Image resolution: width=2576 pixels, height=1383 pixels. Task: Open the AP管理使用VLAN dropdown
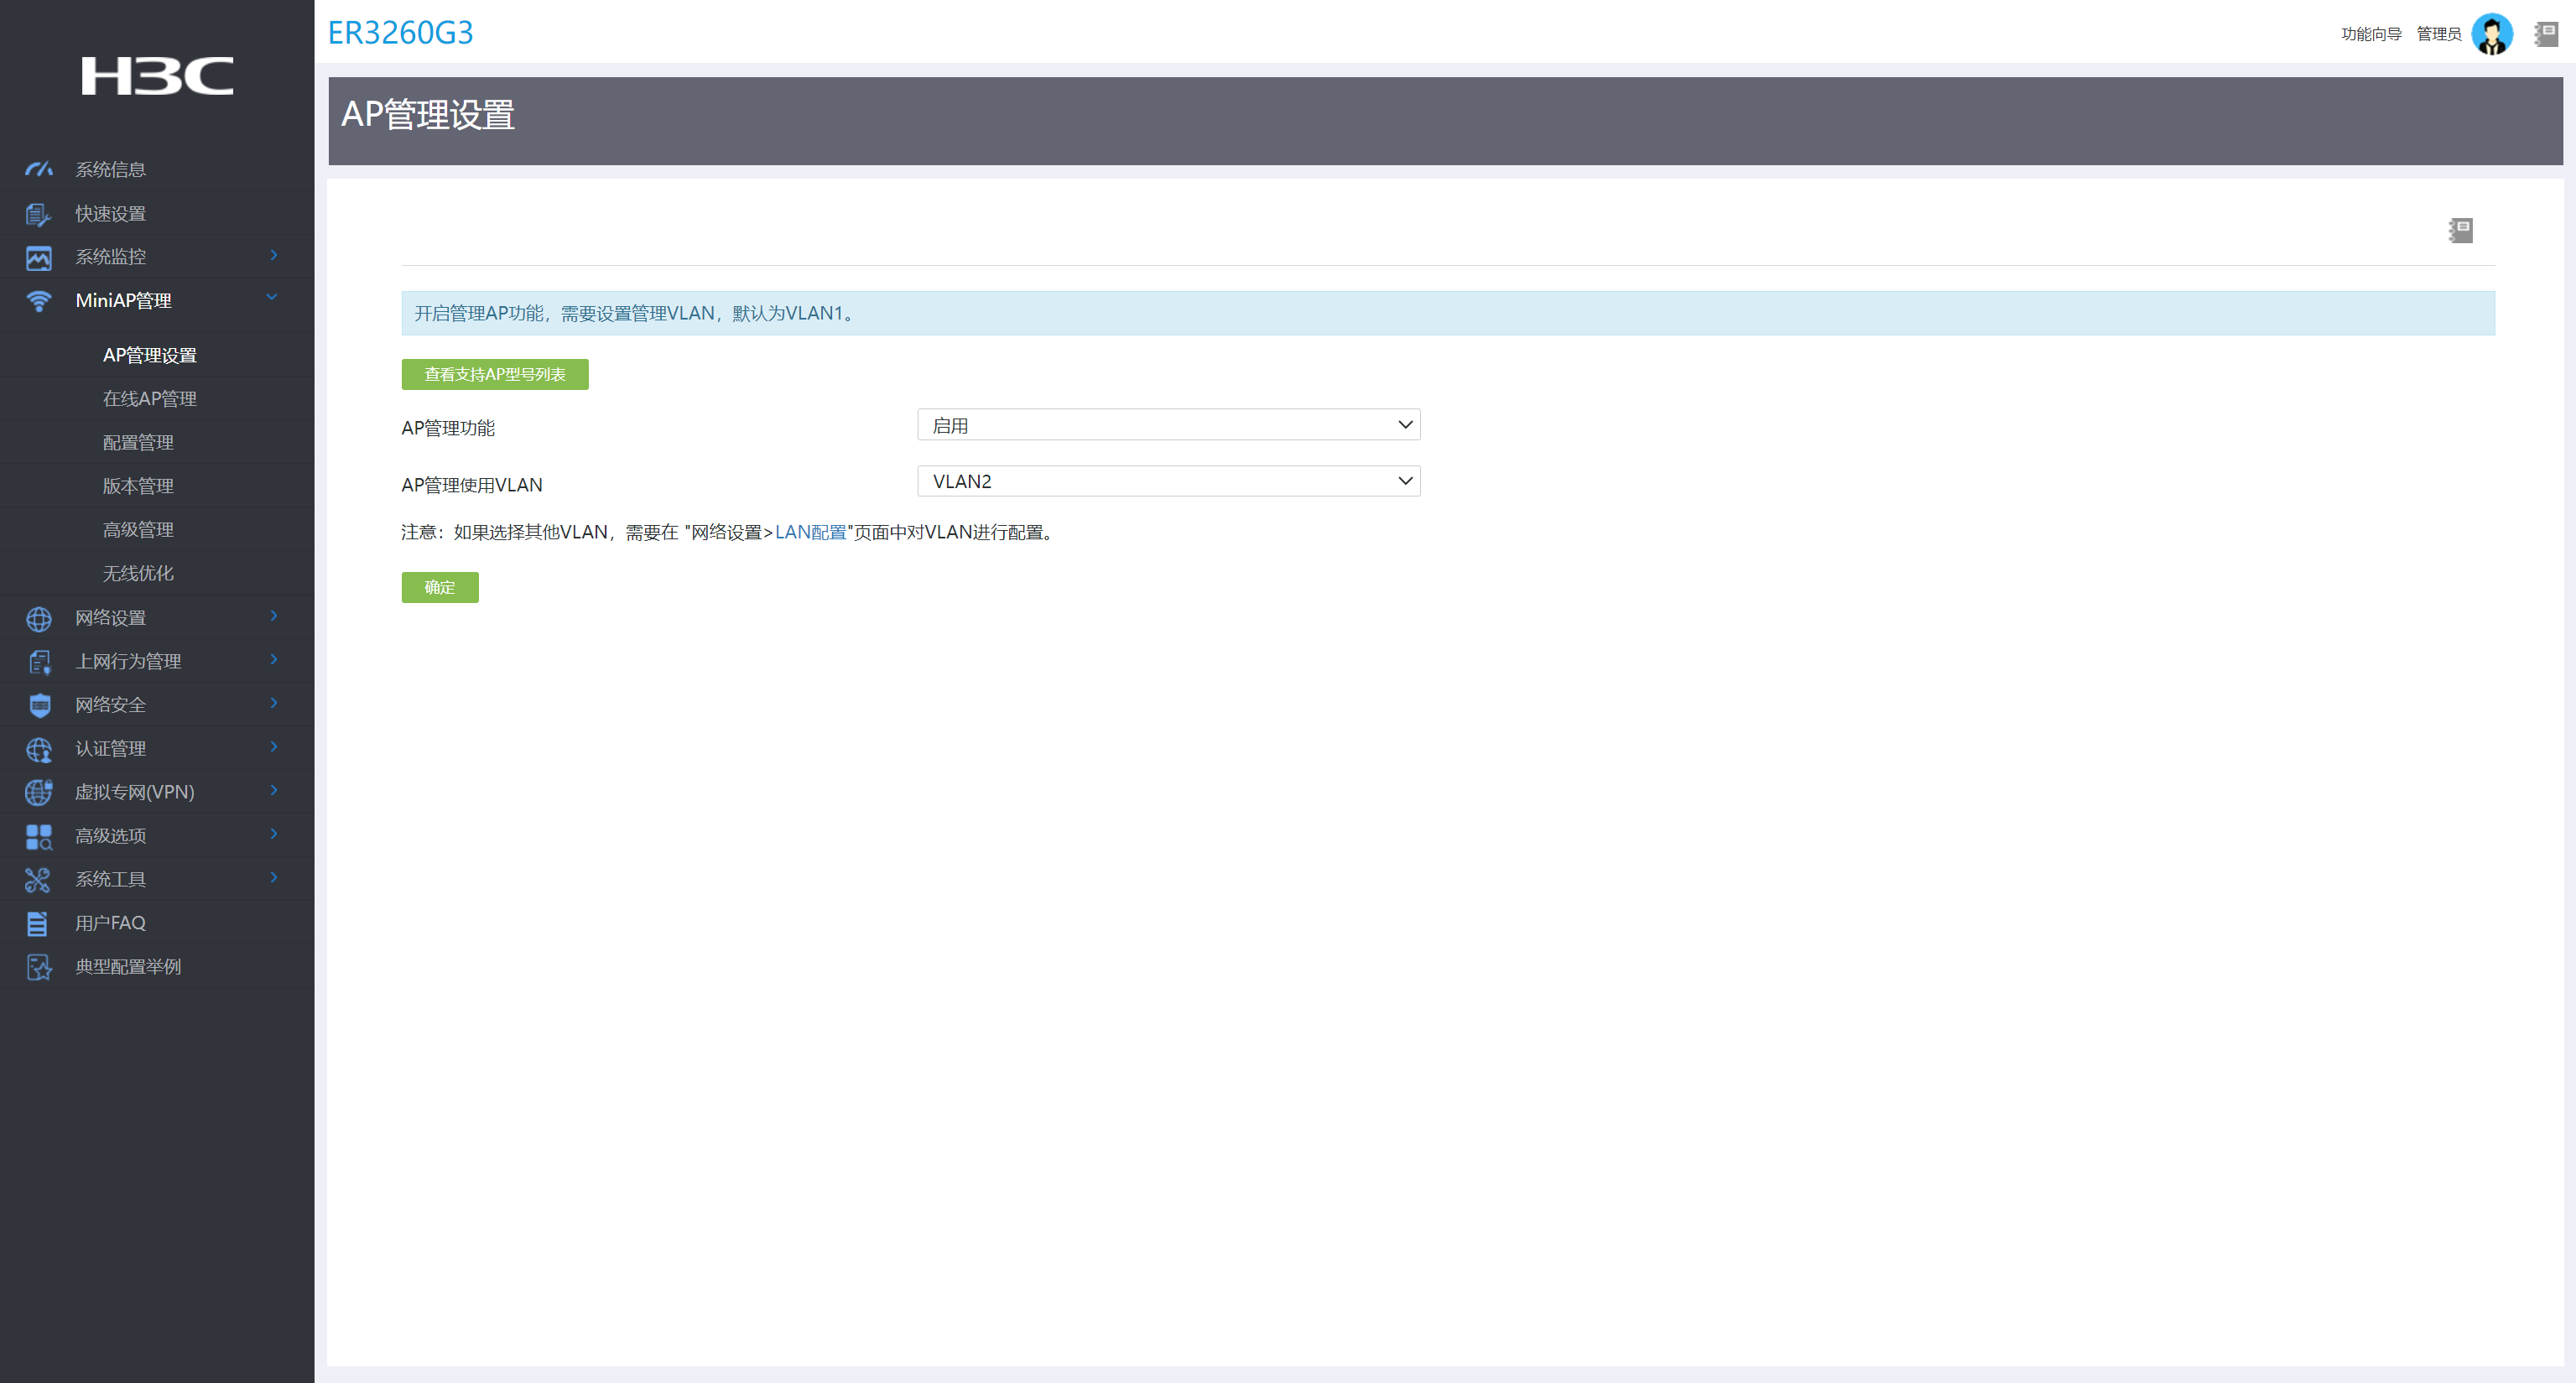(x=1168, y=481)
